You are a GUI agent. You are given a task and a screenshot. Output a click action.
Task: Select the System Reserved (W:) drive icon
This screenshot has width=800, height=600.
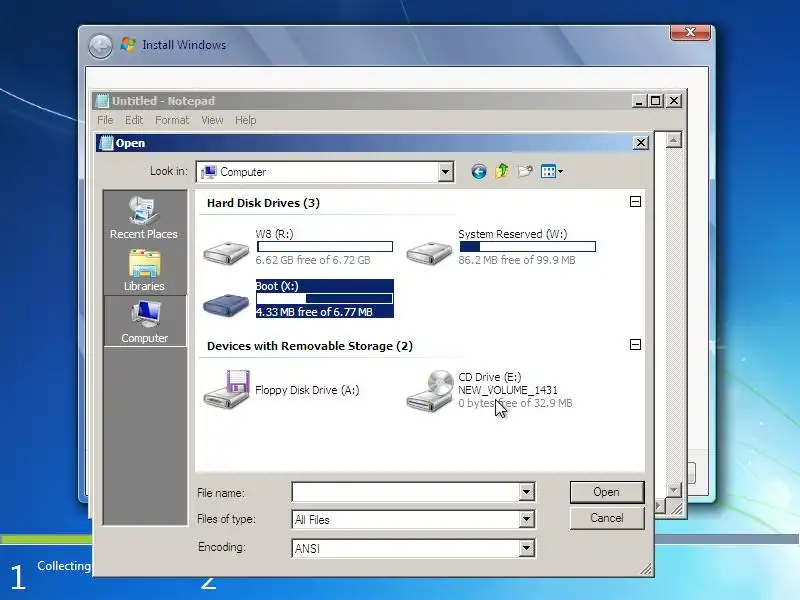pyautogui.click(x=429, y=253)
